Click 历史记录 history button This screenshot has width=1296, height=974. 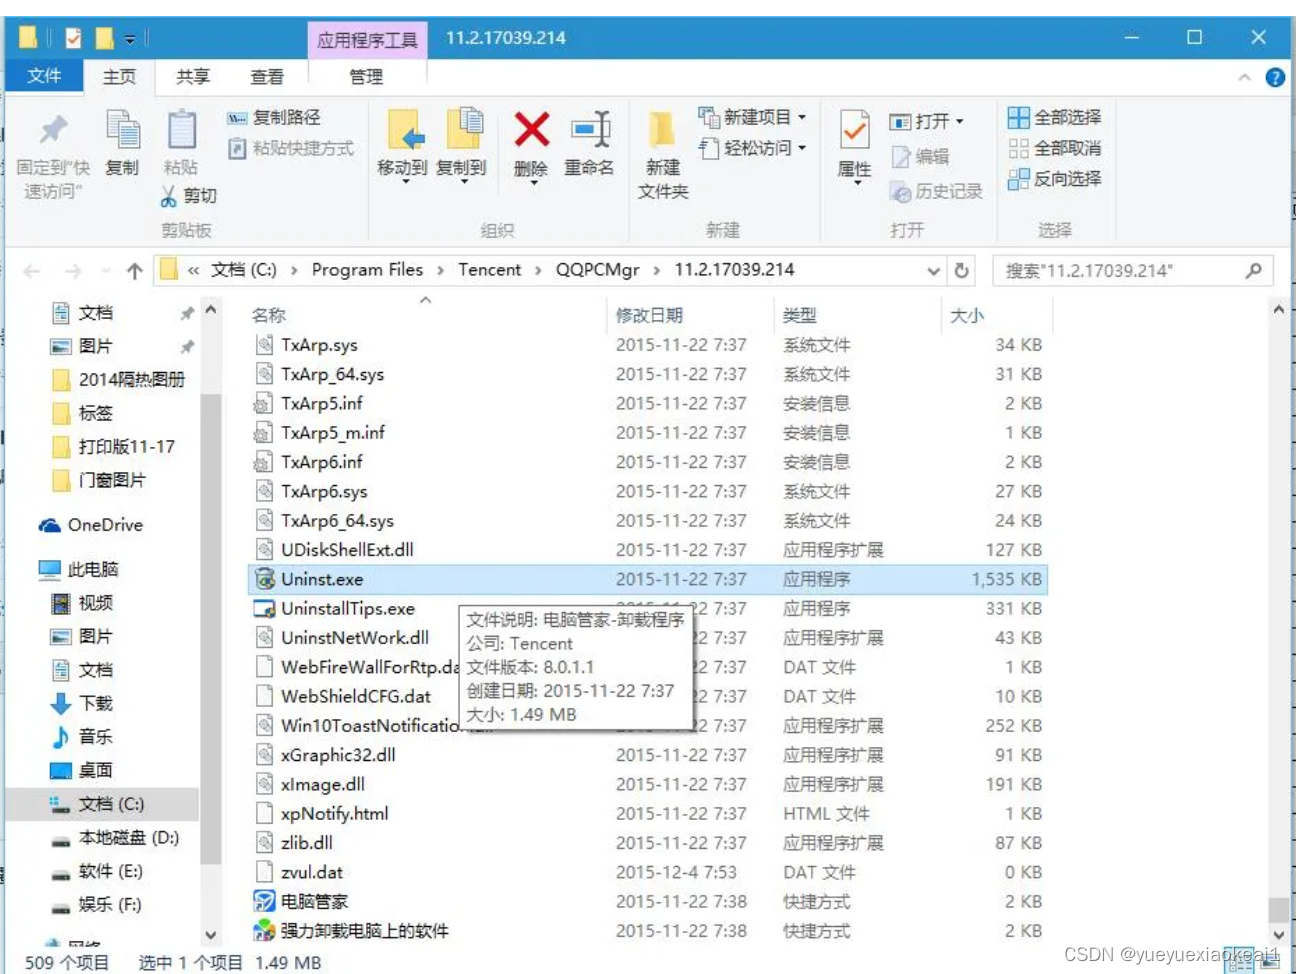936,191
